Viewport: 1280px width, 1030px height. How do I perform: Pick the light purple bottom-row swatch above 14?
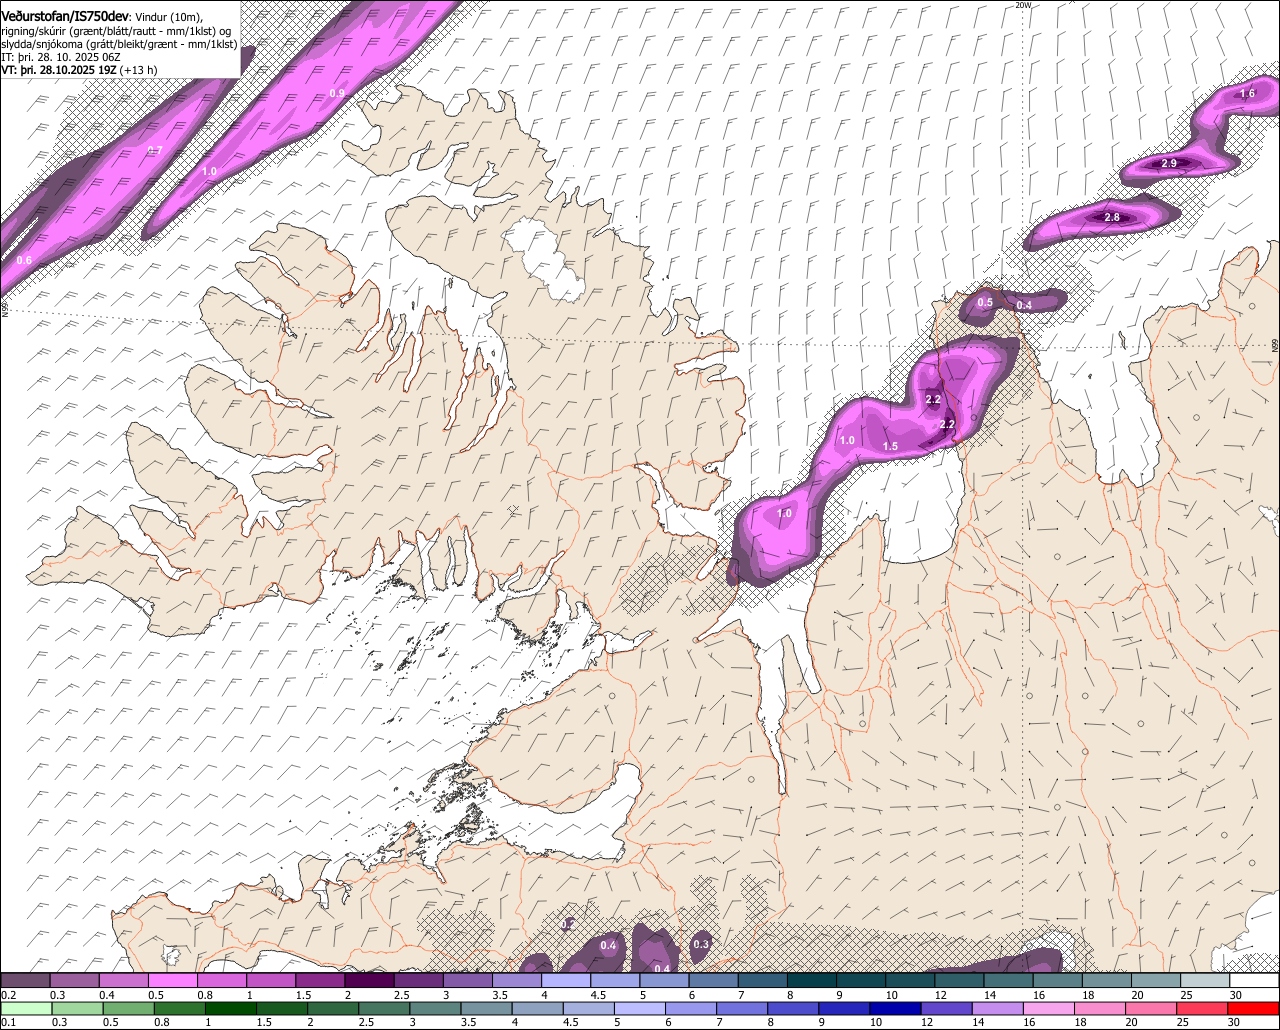click(998, 1008)
